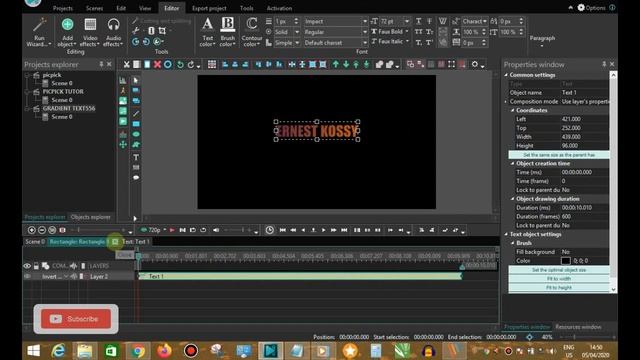Screen dimensions: 640x360
Task: Select the line drawing tool
Action: pos(136,113)
